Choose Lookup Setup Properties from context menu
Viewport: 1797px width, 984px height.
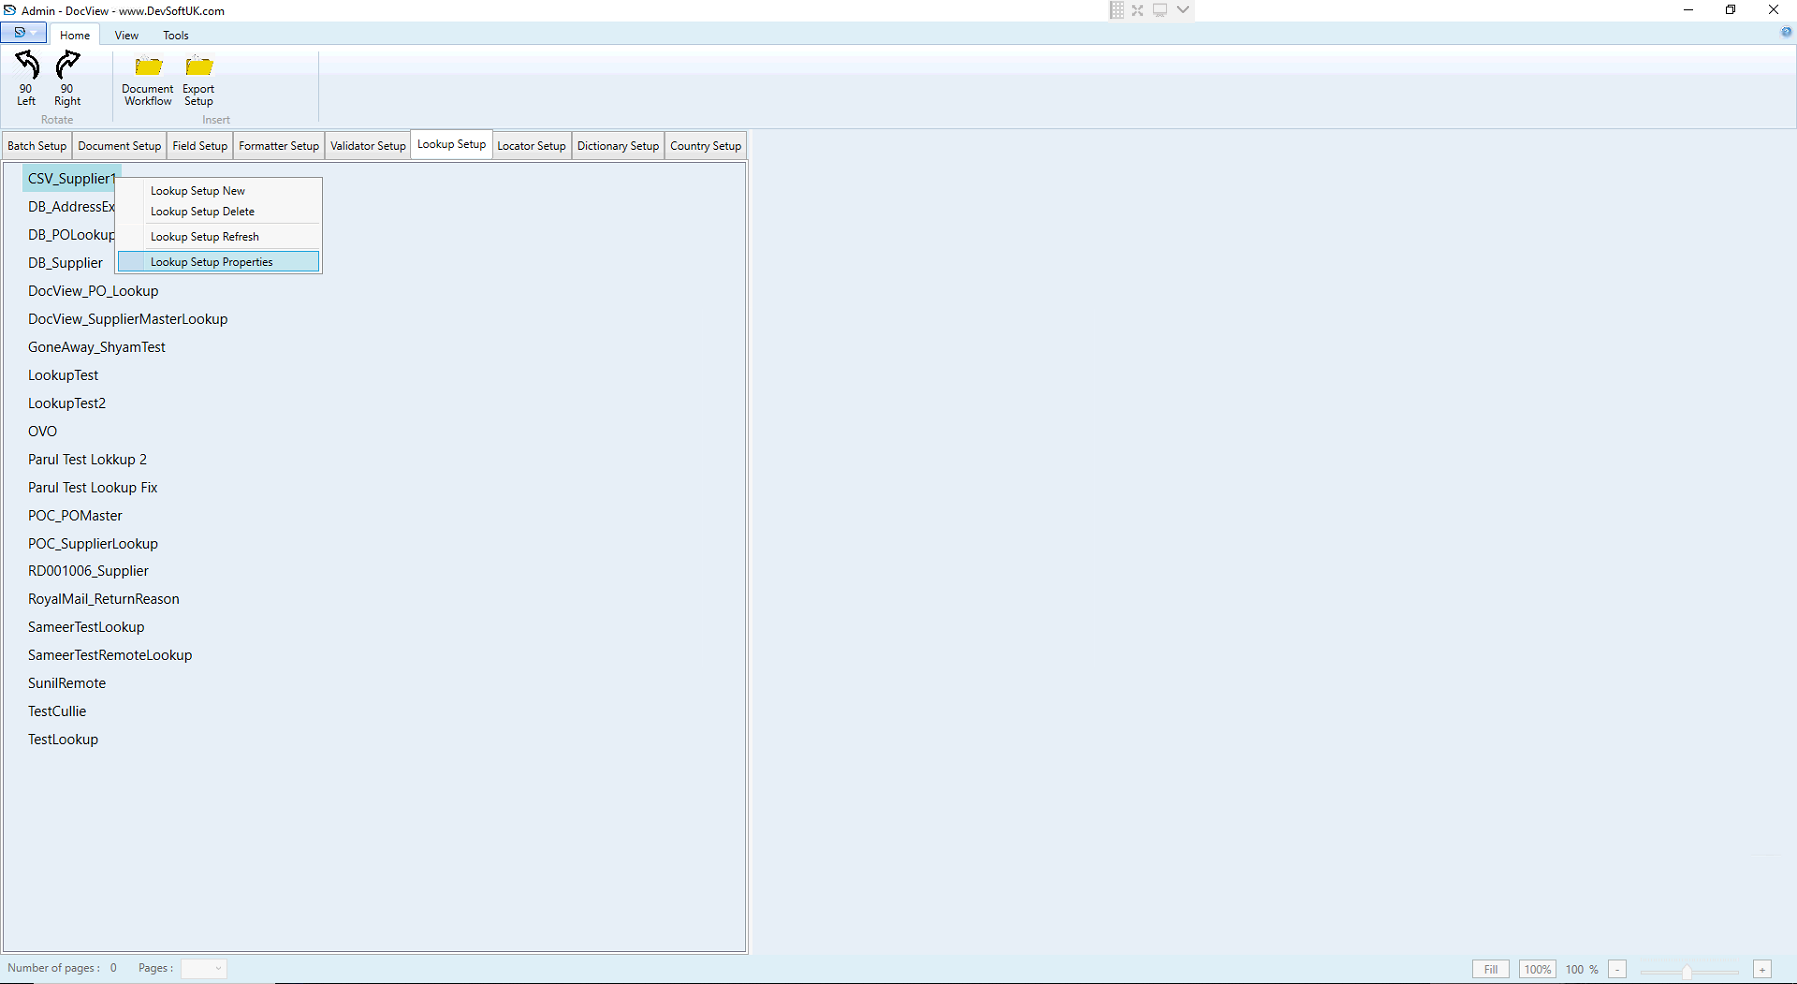tap(211, 261)
